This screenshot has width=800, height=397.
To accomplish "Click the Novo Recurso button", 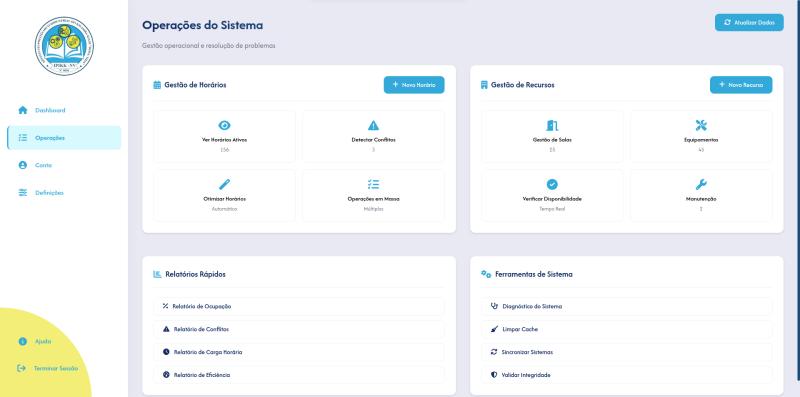I will 741,85.
